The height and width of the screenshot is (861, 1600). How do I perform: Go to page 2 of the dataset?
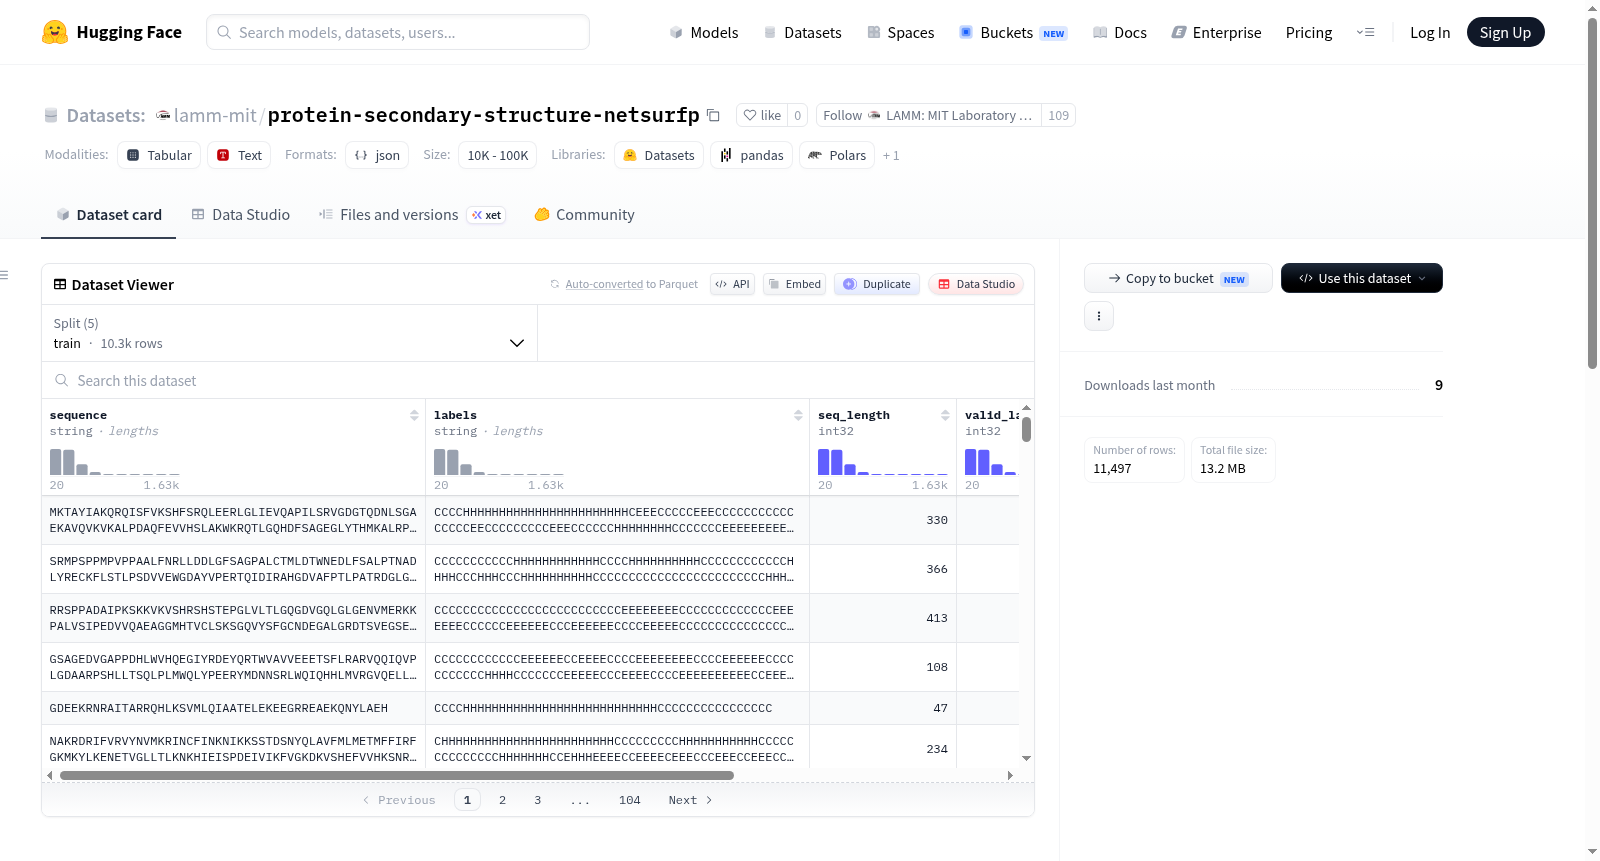click(502, 800)
